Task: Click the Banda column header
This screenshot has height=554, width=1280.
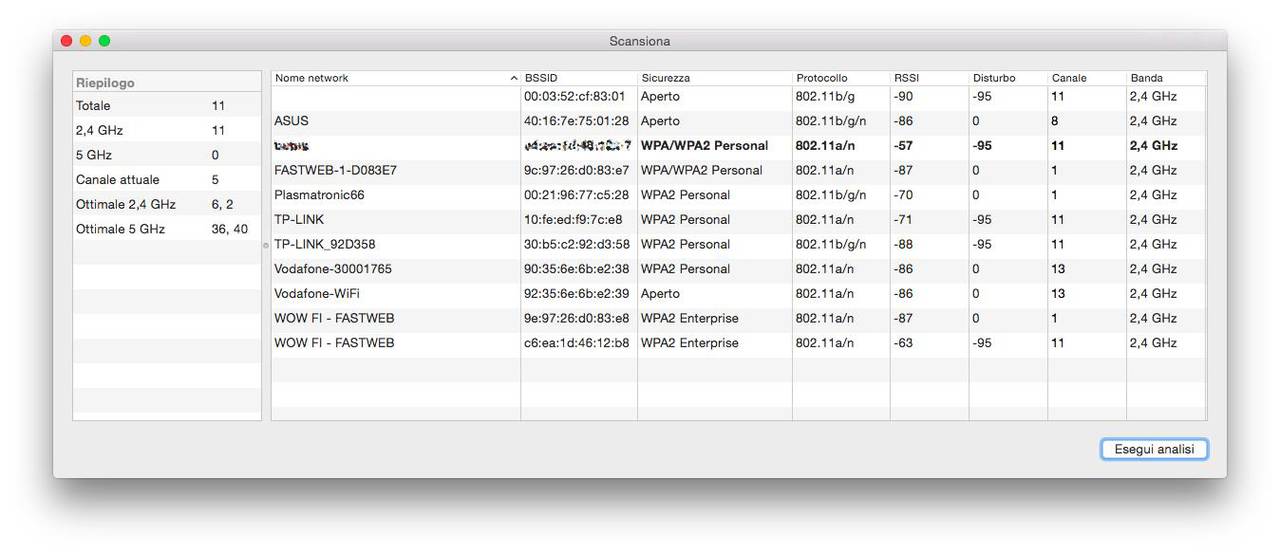Action: (x=1165, y=78)
